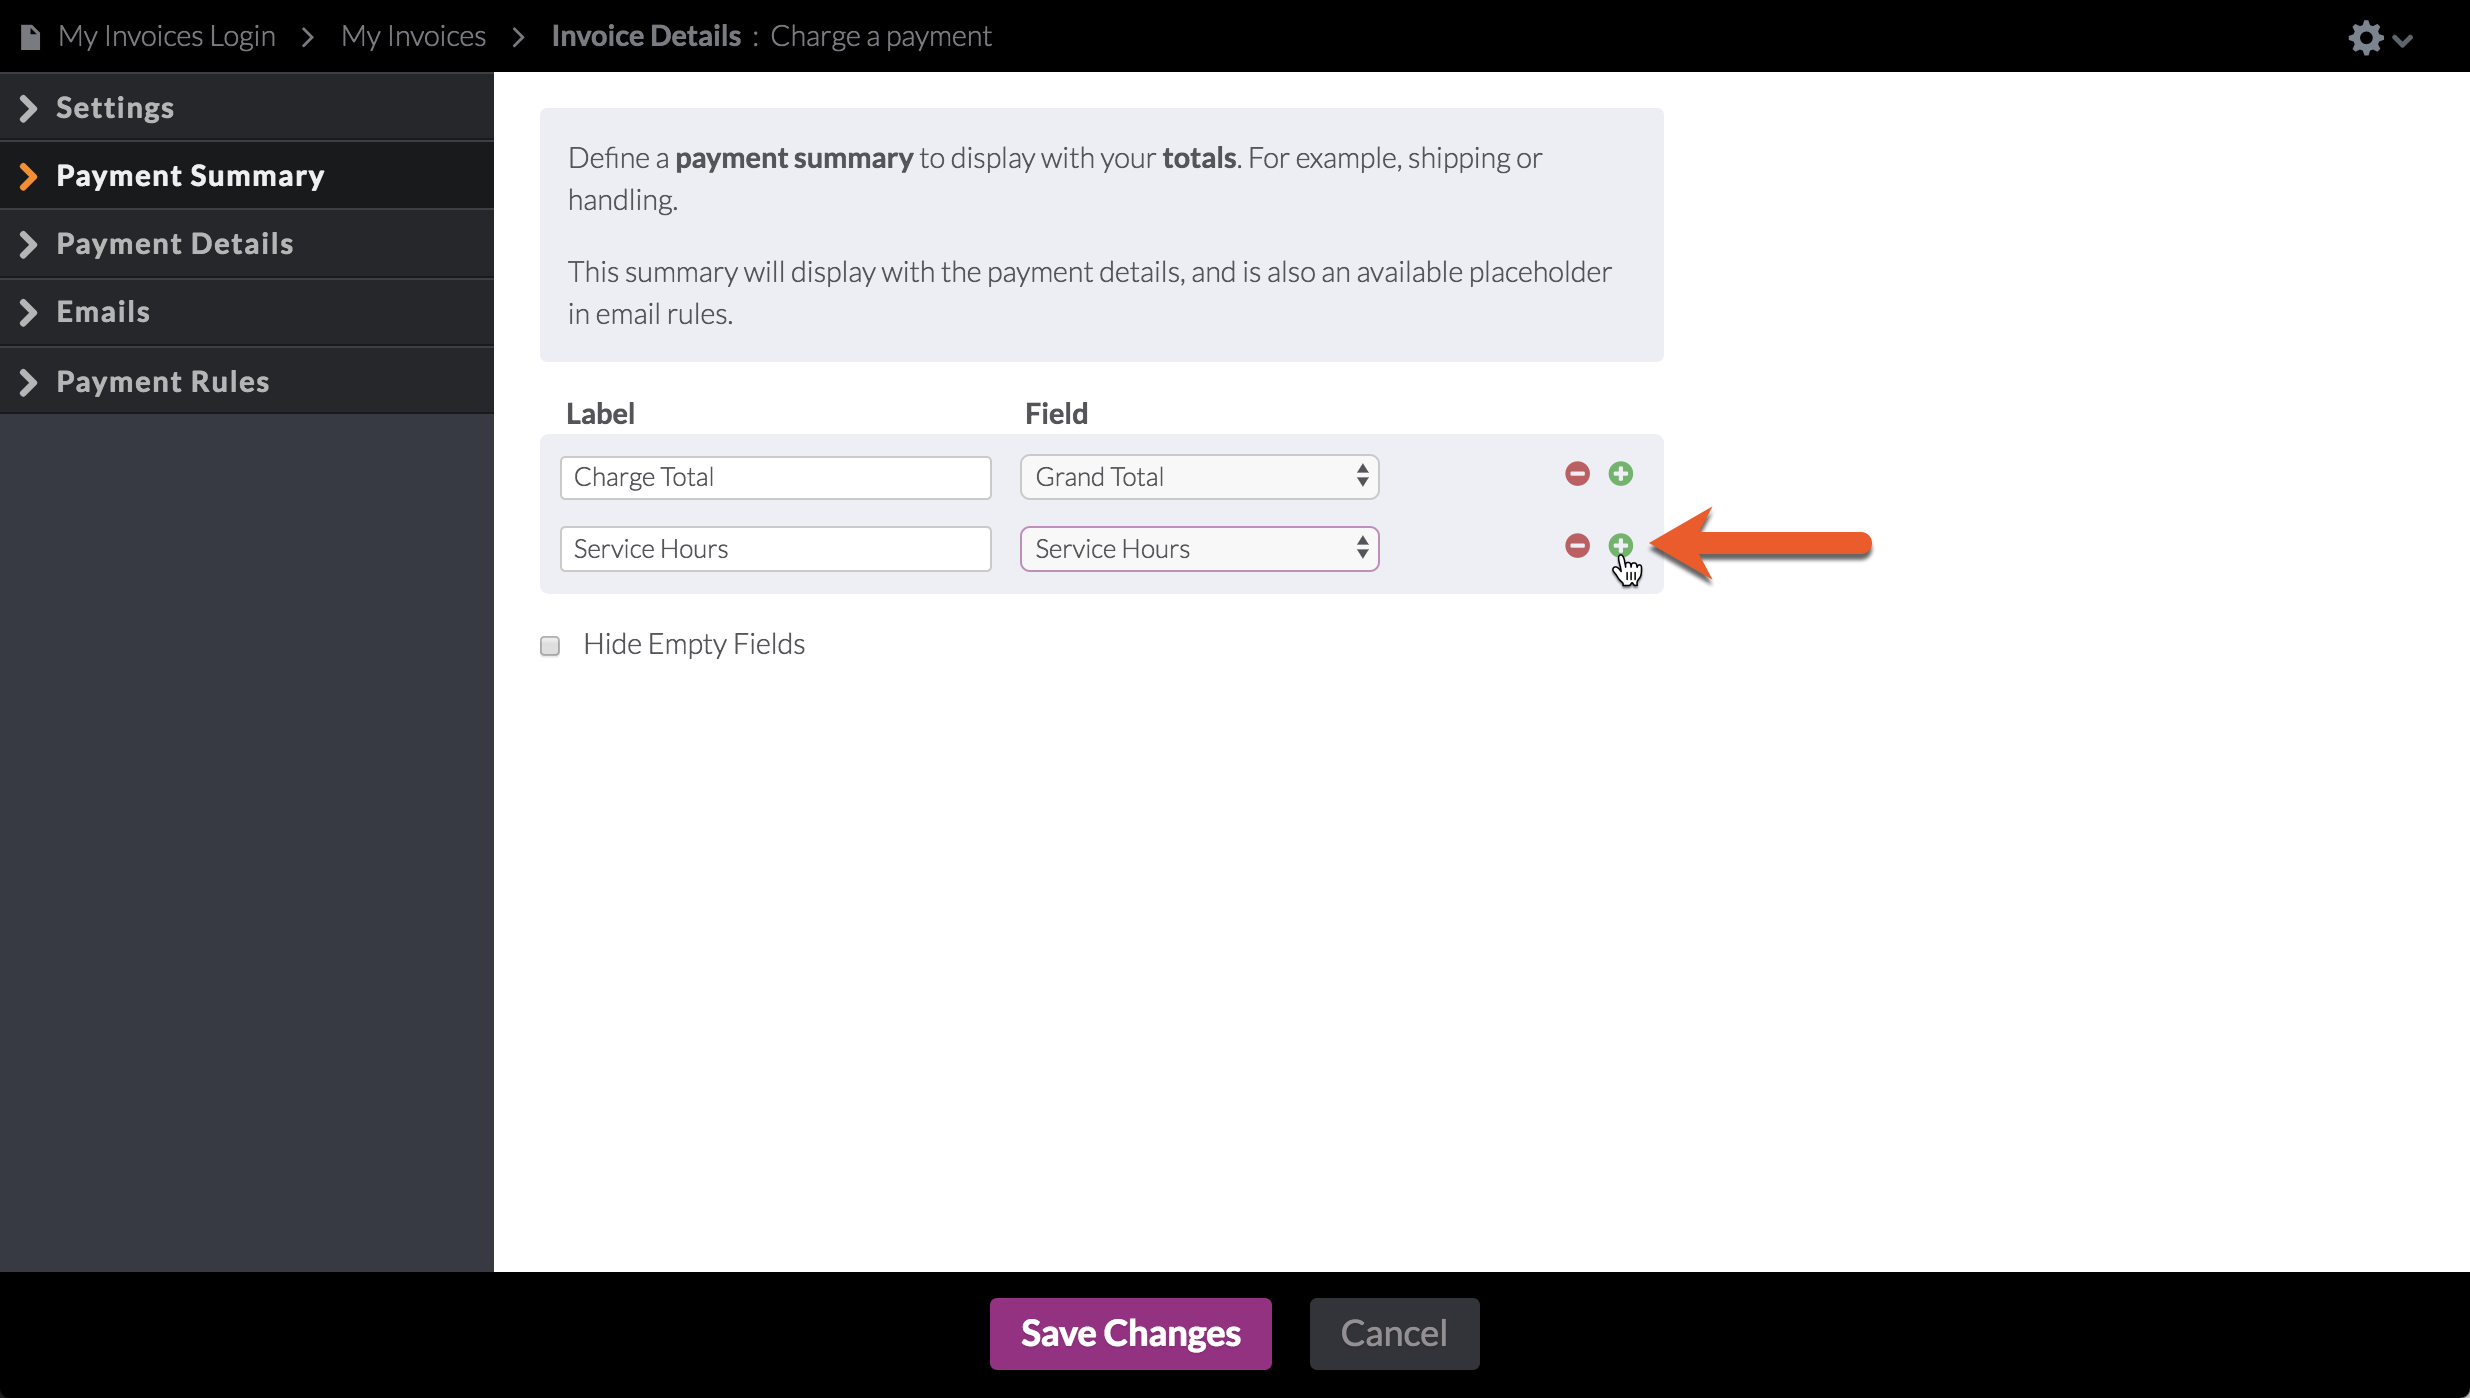This screenshot has height=1398, width=2470.
Task: Edit the Charge Total label field
Action: tap(775, 477)
